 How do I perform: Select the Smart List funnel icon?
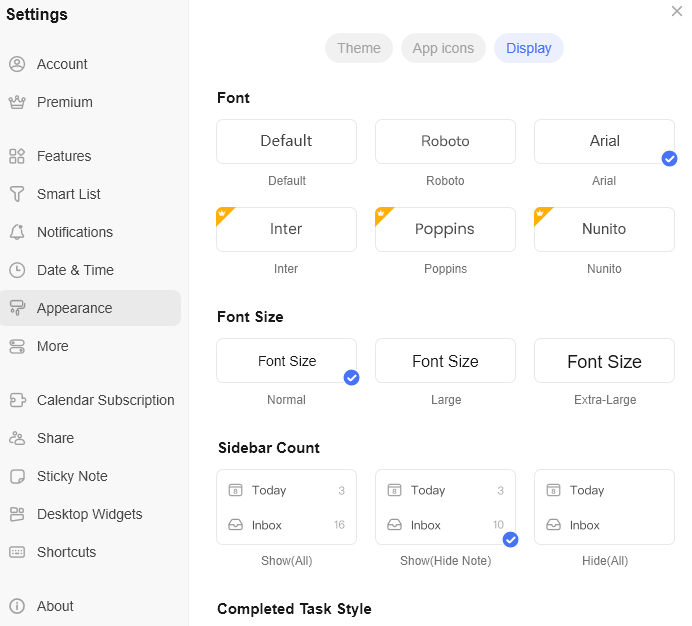17,194
